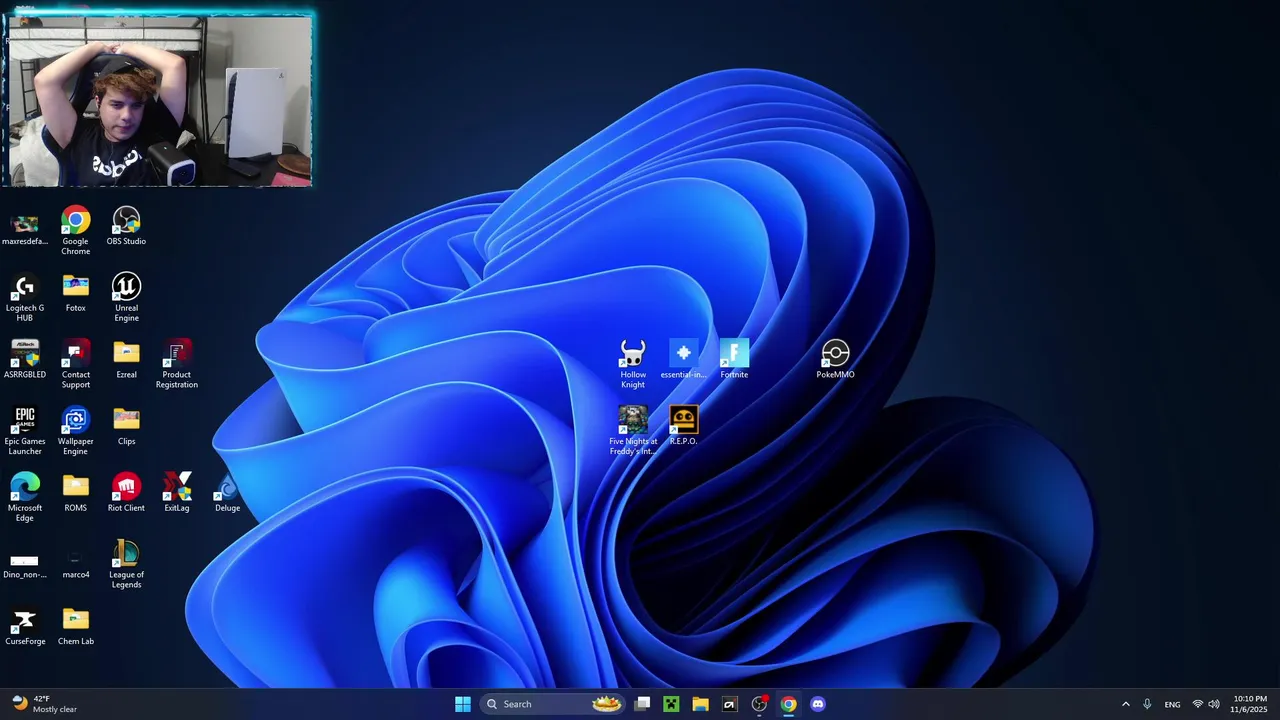This screenshot has height=720, width=1280.
Task: Select the Hollow Knight game icon
Action: click(x=633, y=364)
